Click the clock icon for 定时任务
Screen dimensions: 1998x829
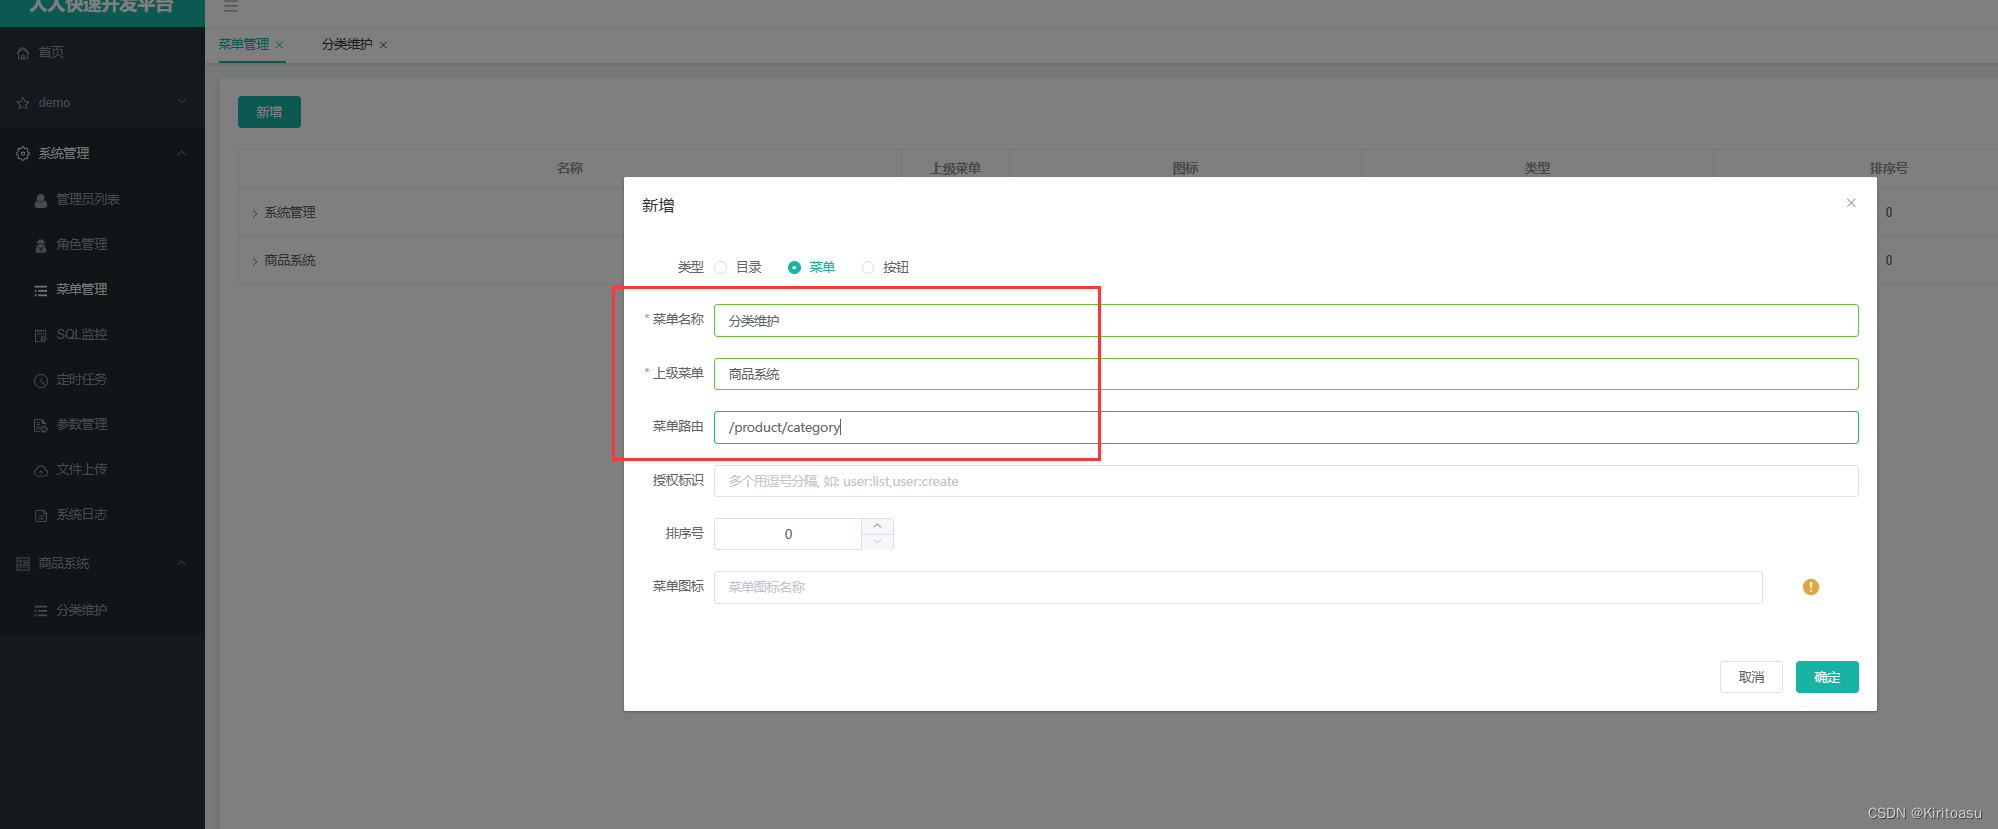pyautogui.click(x=41, y=380)
